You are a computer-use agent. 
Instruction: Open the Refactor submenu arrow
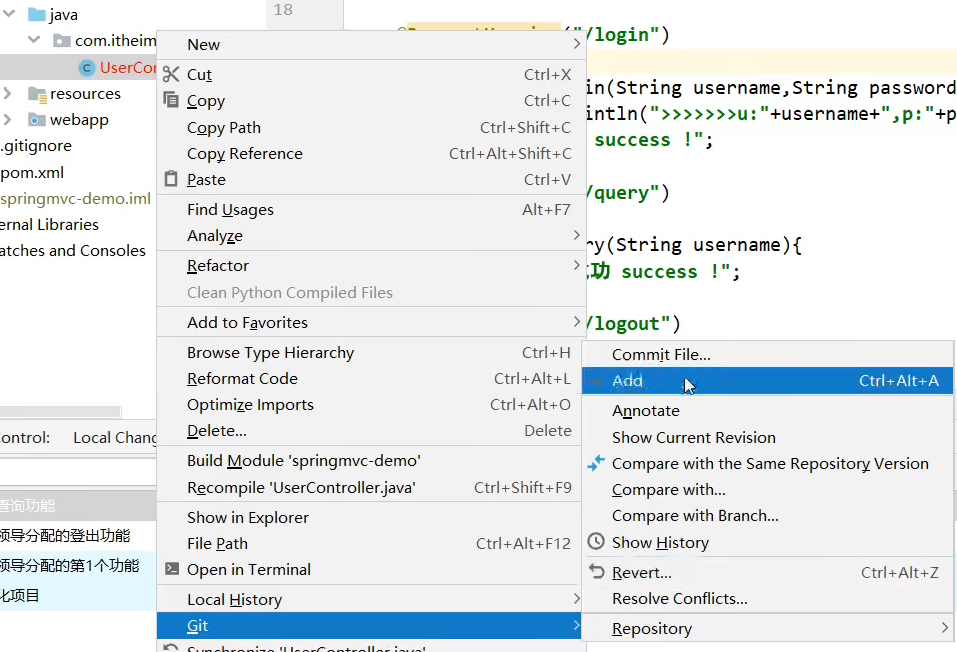tap(576, 265)
